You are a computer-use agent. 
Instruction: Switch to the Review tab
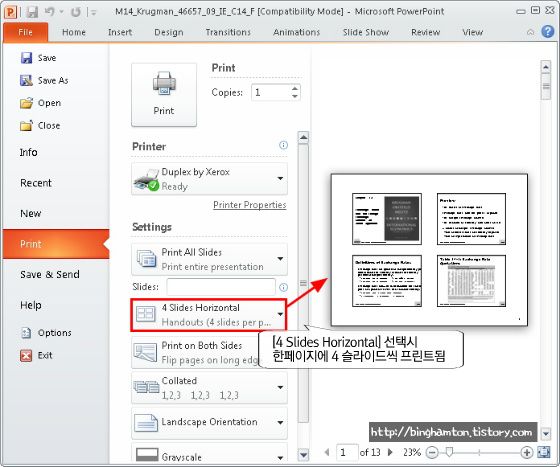tap(425, 32)
